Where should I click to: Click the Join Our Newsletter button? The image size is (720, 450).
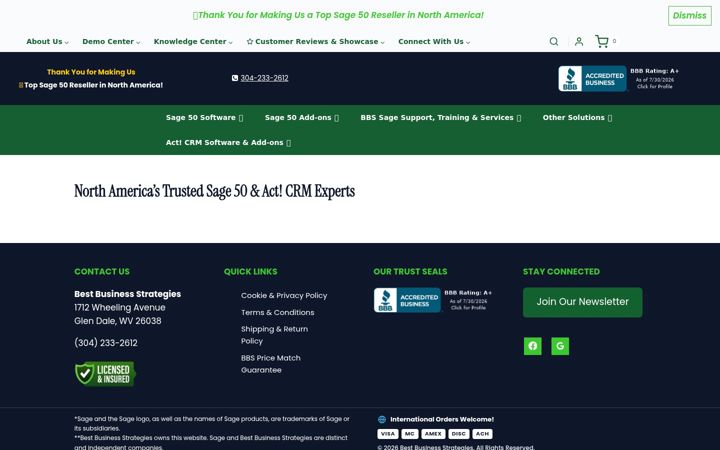[582, 302]
